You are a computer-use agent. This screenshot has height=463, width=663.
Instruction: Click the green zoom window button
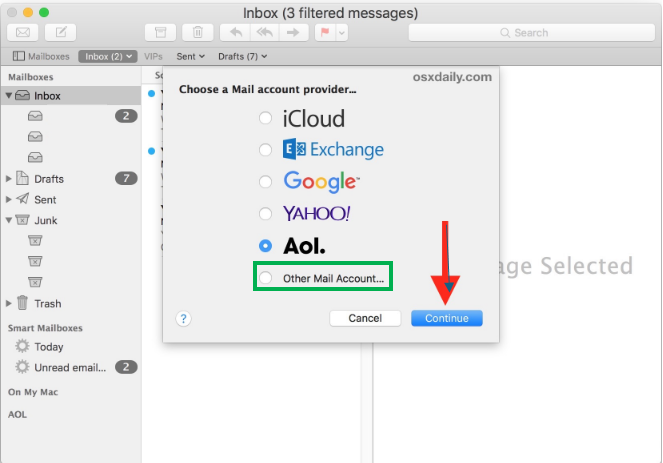[x=44, y=12]
